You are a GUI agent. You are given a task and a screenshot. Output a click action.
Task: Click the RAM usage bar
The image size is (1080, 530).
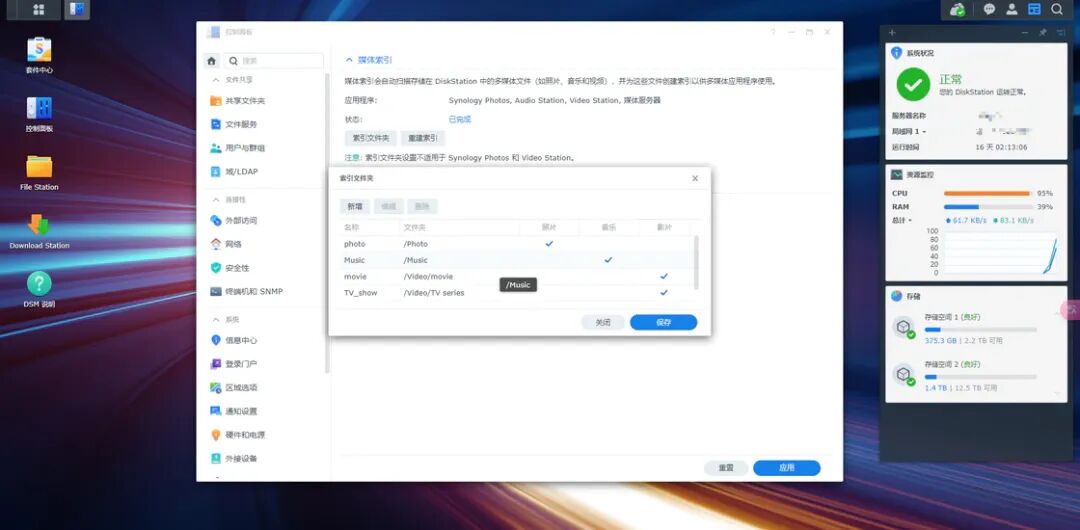coord(988,207)
